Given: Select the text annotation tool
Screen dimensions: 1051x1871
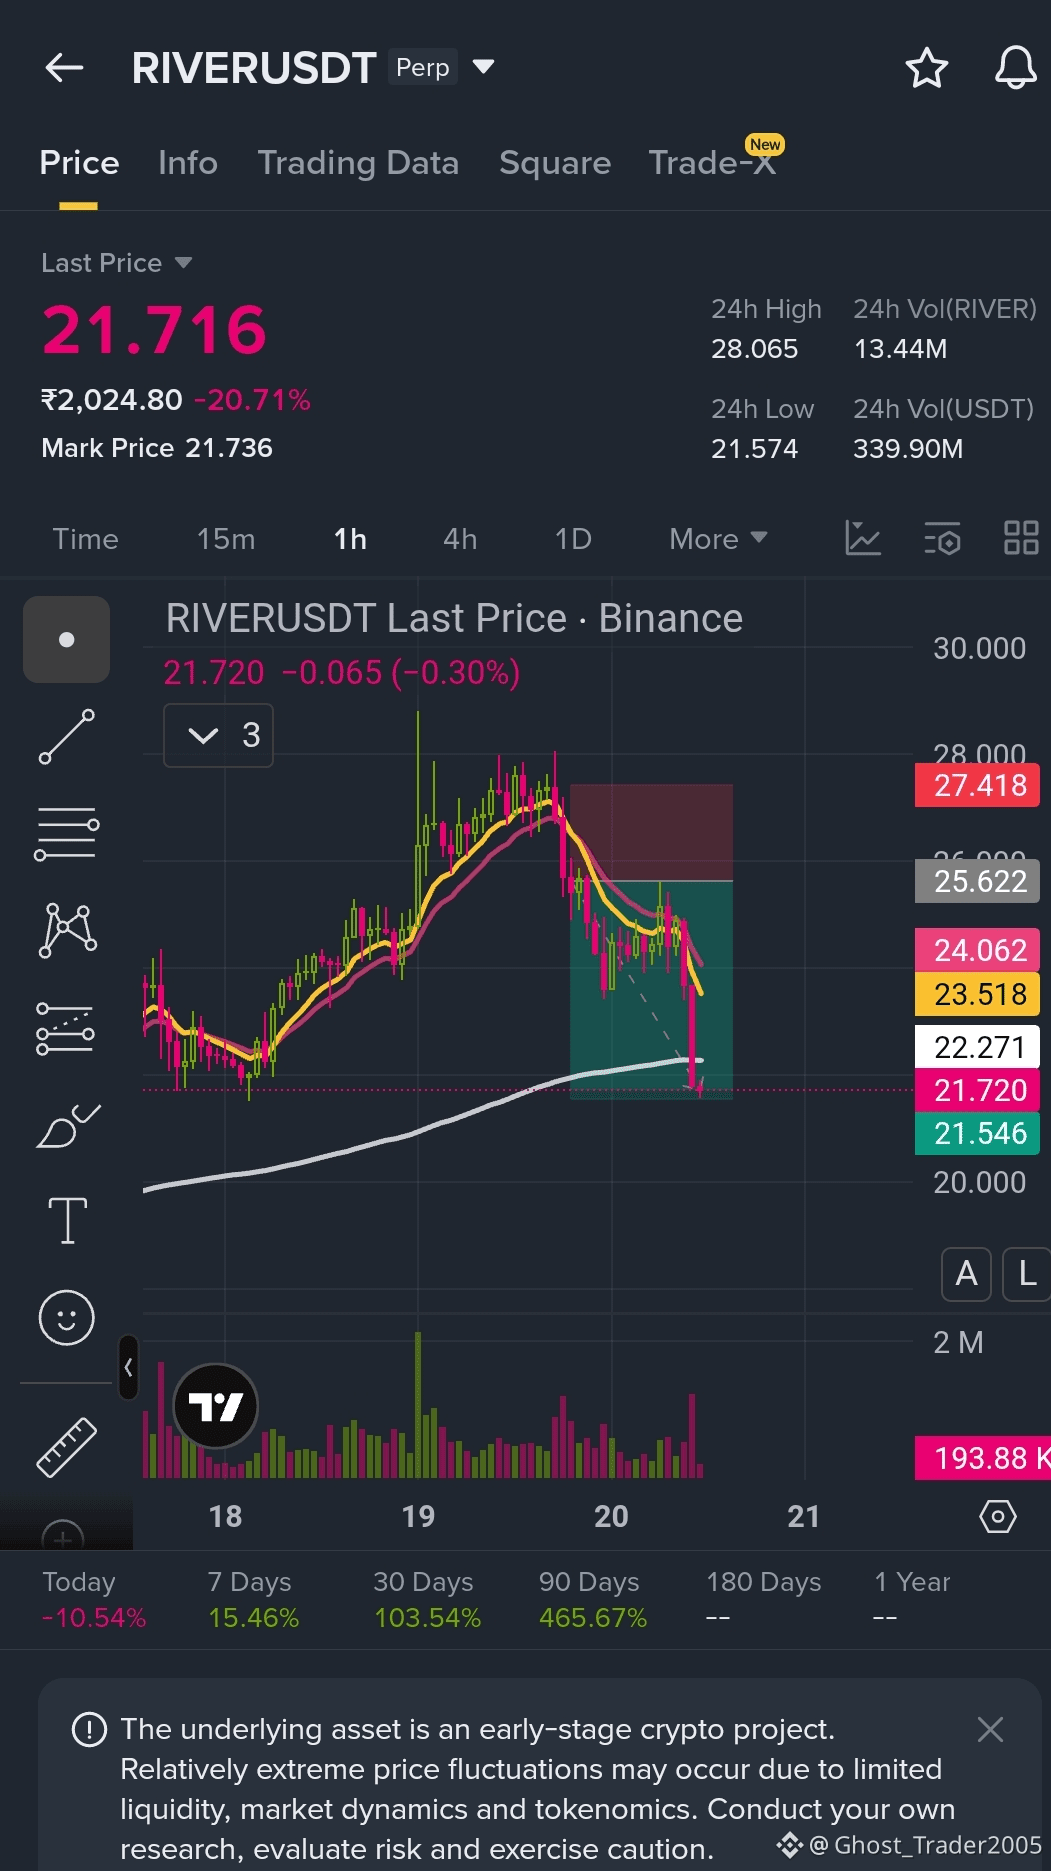Looking at the screenshot, I should click(x=67, y=1221).
